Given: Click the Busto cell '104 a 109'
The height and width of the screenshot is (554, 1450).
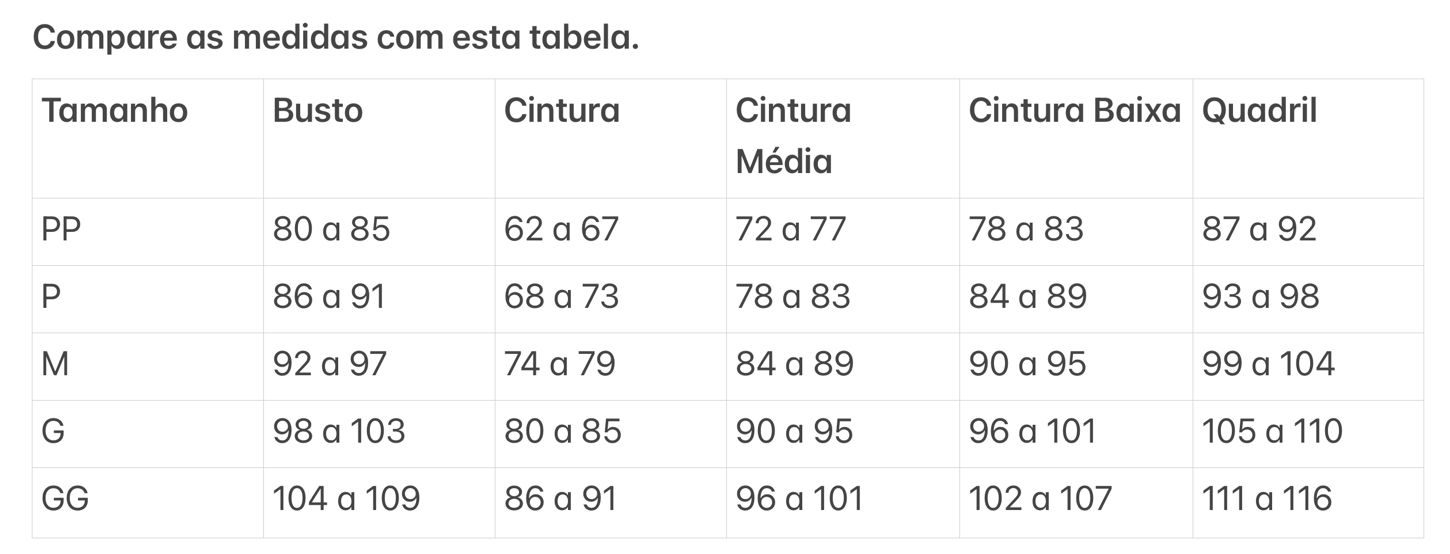Looking at the screenshot, I should pyautogui.click(x=346, y=498).
